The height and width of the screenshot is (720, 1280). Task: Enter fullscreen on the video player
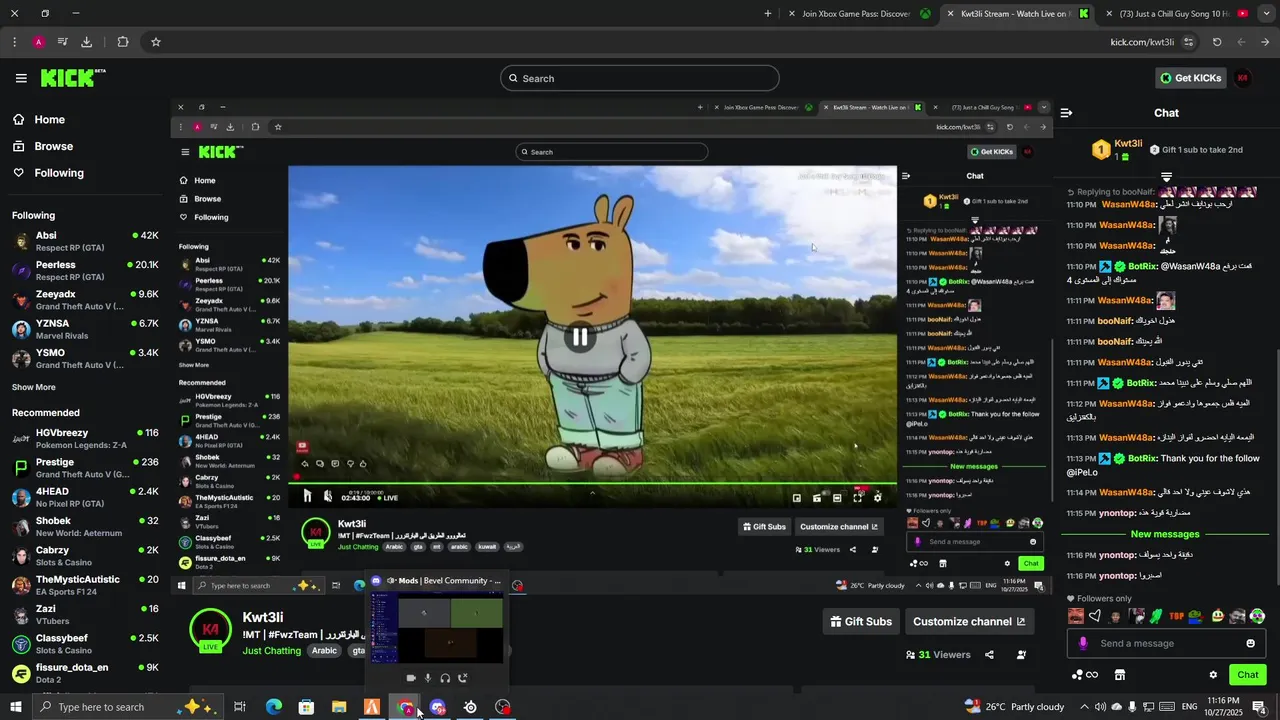click(857, 497)
